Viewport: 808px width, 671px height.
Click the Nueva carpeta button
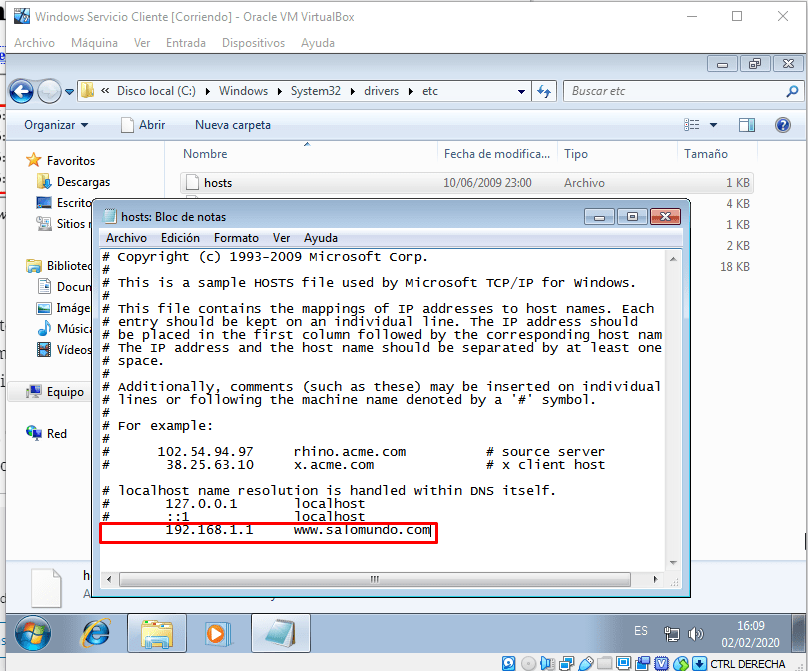232,125
